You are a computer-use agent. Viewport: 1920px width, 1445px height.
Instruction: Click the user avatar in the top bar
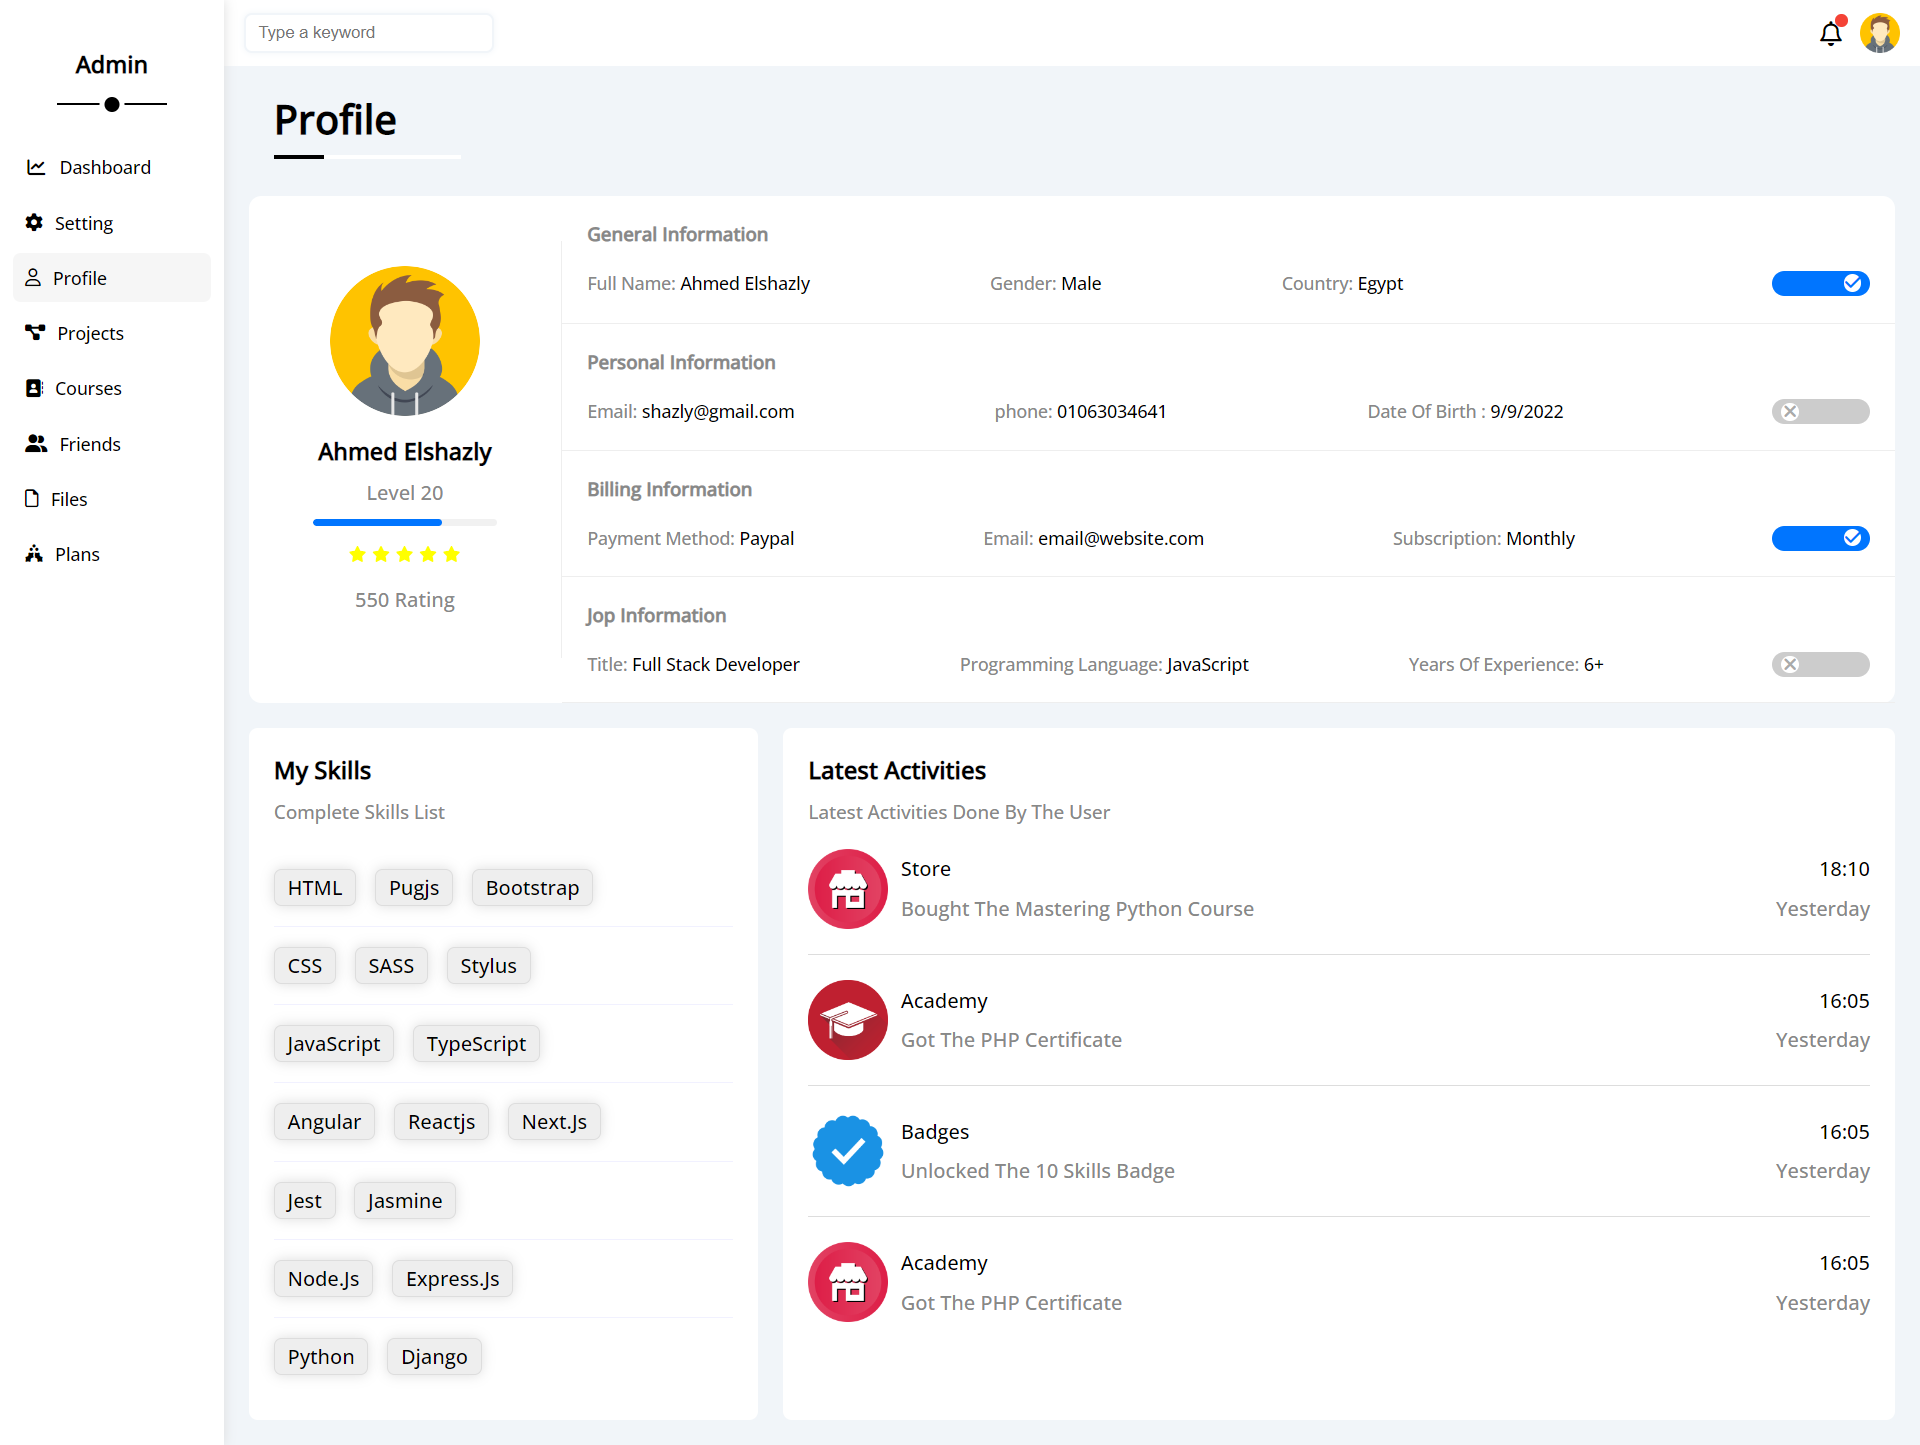click(1881, 33)
